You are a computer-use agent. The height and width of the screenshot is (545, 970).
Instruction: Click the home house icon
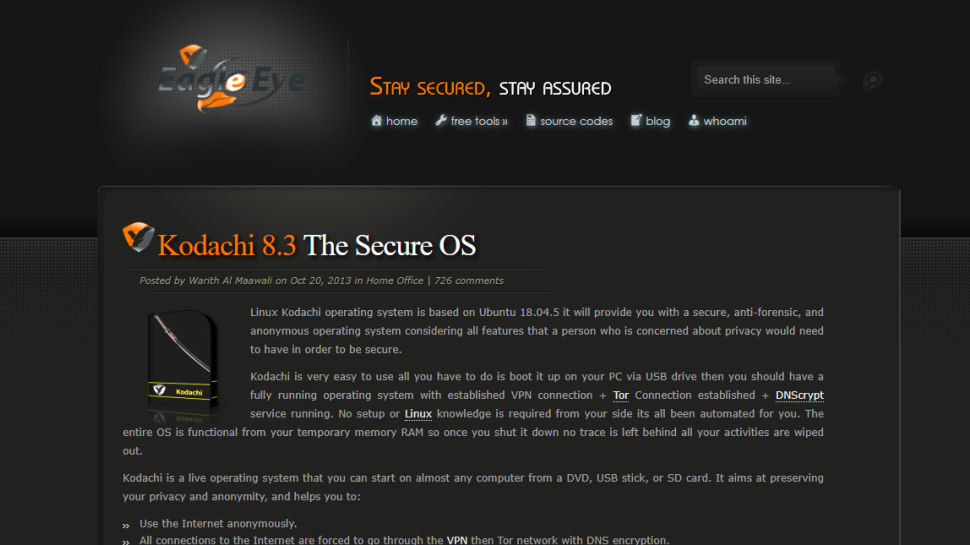(x=376, y=121)
